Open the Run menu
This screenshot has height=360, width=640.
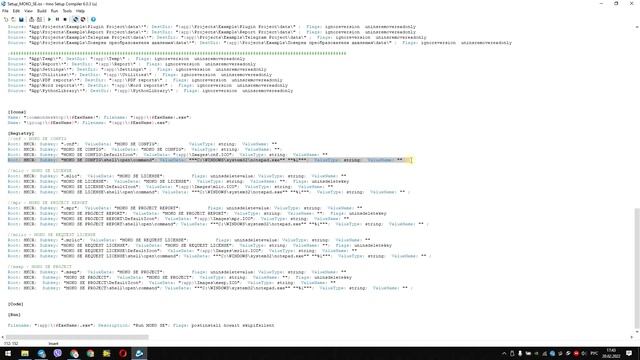click(54, 11)
